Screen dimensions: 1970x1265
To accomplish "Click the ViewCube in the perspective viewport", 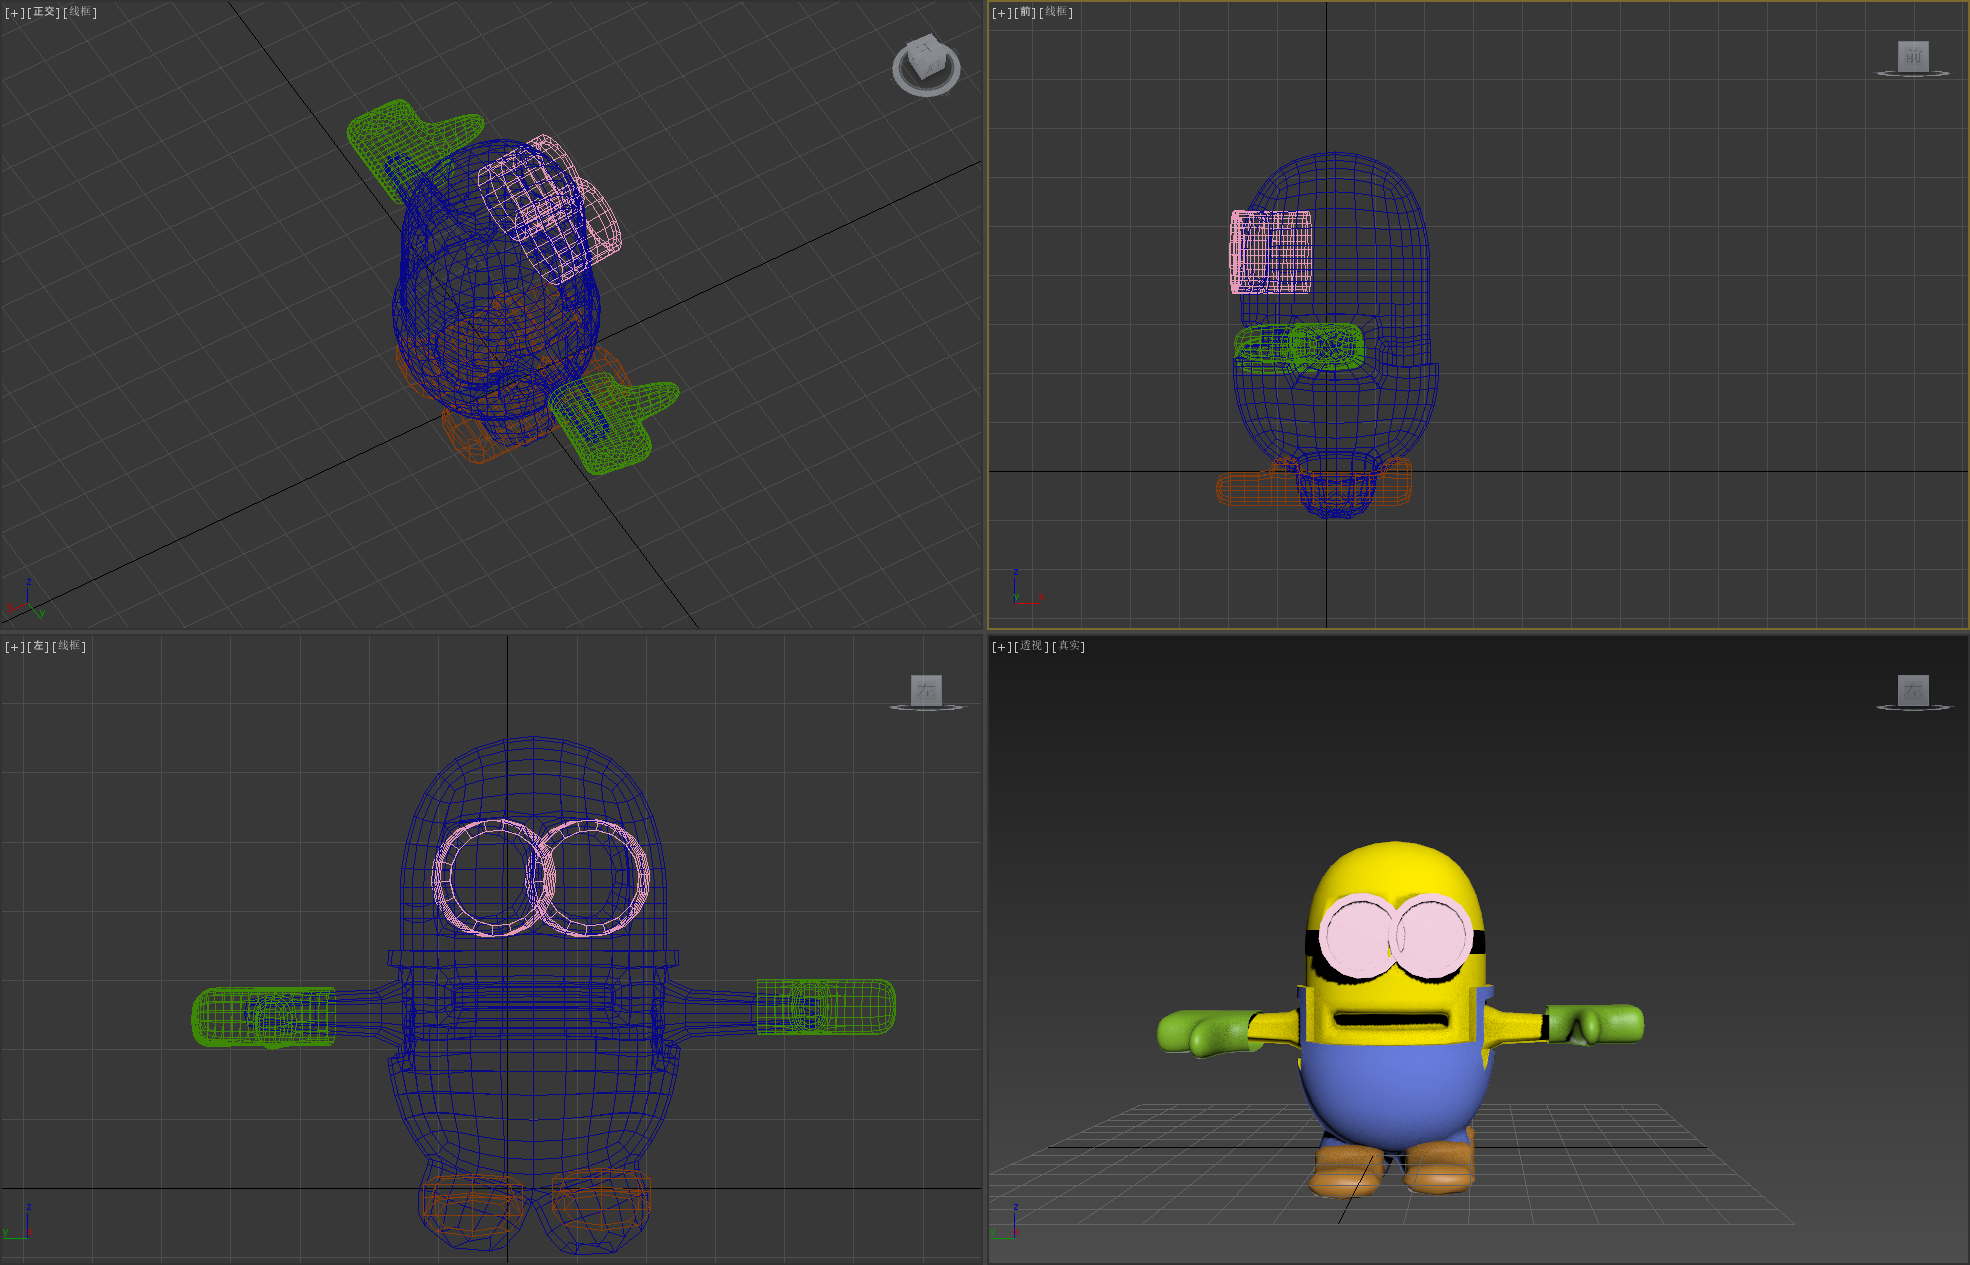I will coord(1913,690).
